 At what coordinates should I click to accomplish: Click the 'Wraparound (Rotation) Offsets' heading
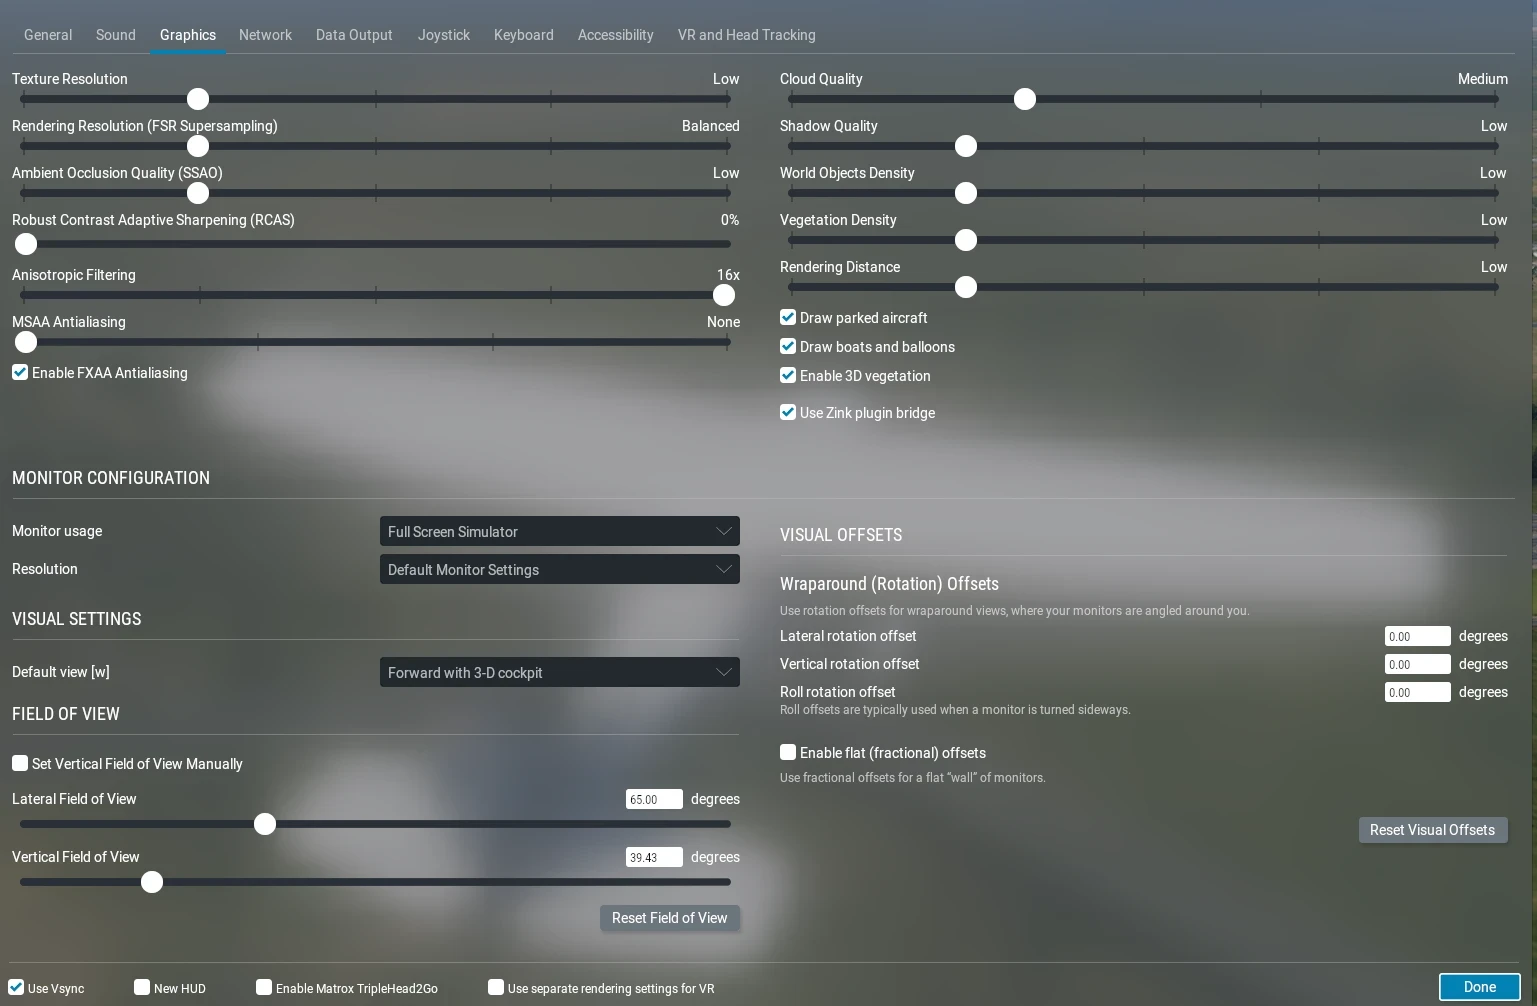point(889,584)
